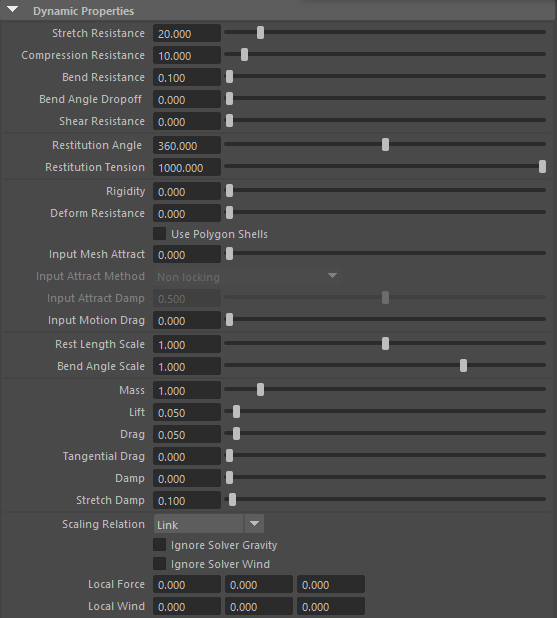Click the Damp value field
The width and height of the screenshot is (557, 618).
(187, 479)
